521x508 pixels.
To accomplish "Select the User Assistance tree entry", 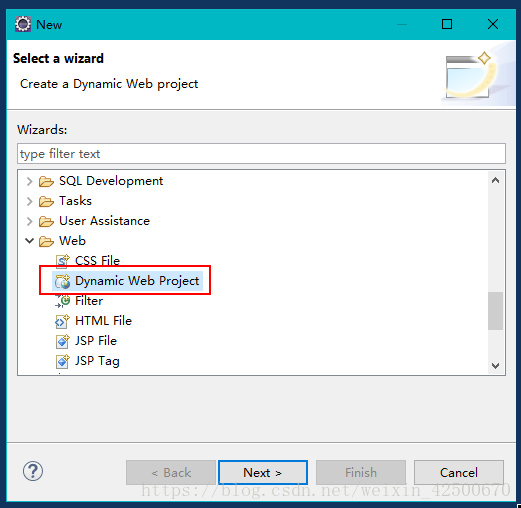I will point(104,221).
